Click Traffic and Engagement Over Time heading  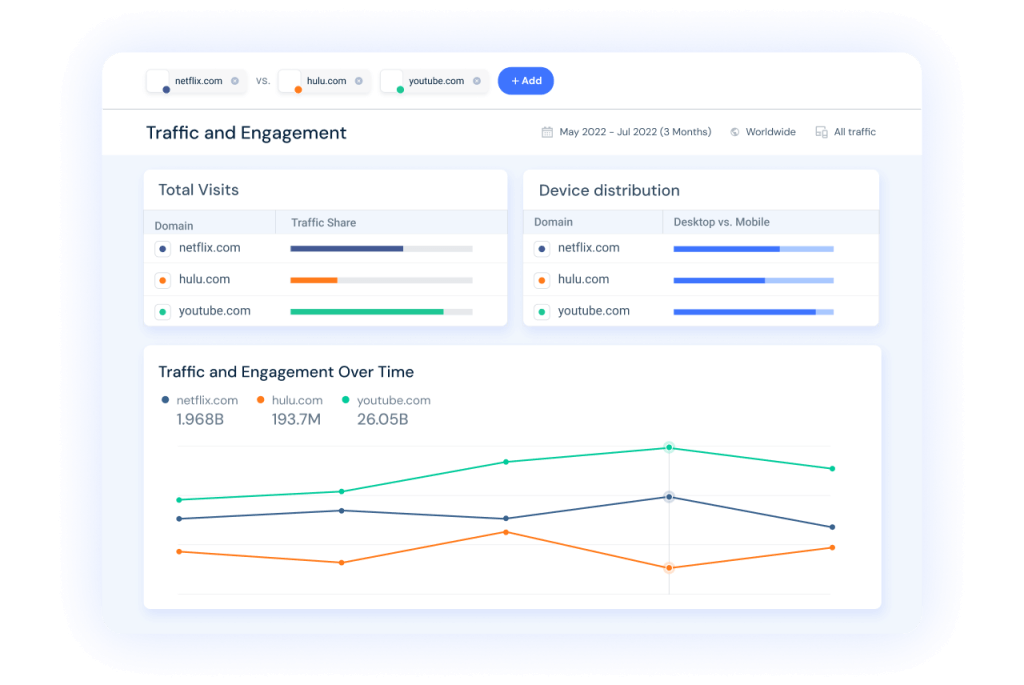(x=286, y=372)
